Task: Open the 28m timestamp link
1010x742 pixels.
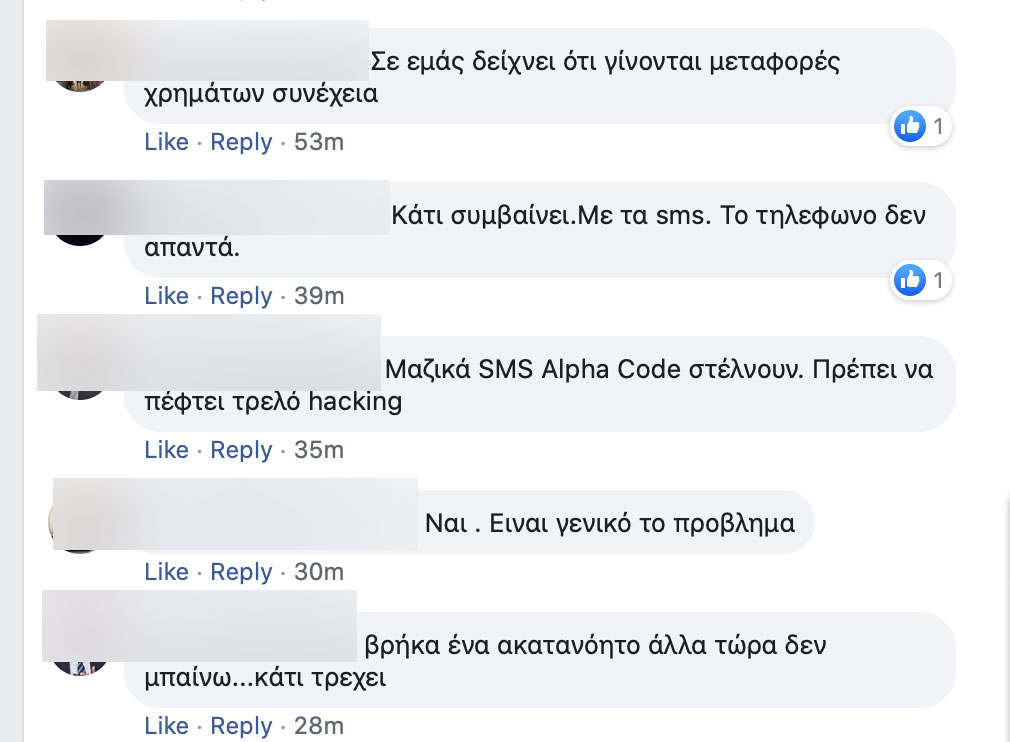Action: (x=319, y=726)
